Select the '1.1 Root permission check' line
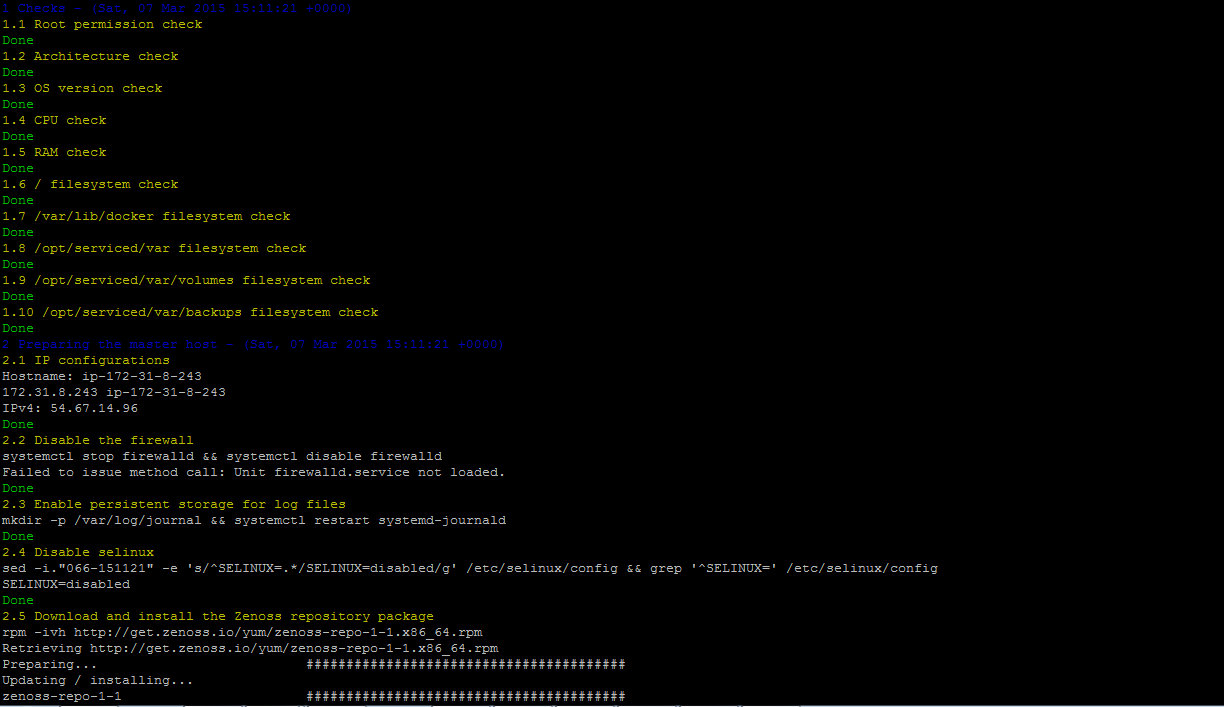 pos(102,24)
